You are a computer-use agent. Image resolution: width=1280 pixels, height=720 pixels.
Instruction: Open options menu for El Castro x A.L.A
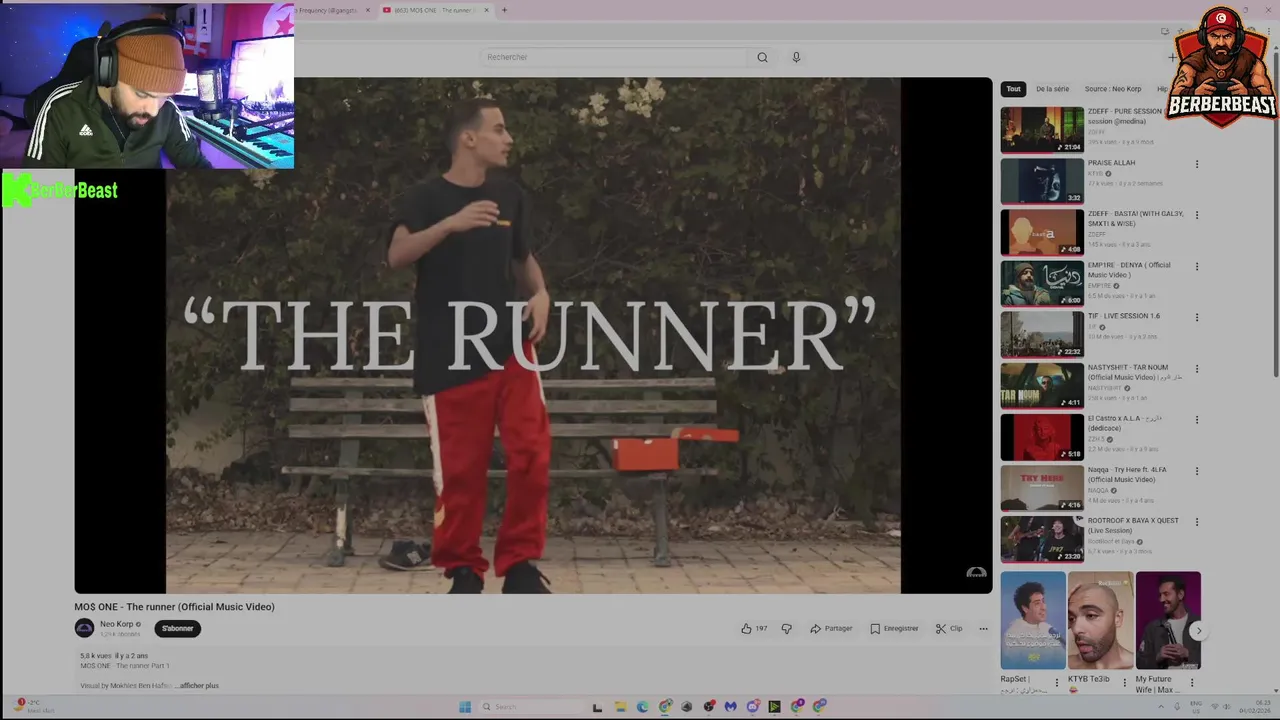tap(1196, 420)
